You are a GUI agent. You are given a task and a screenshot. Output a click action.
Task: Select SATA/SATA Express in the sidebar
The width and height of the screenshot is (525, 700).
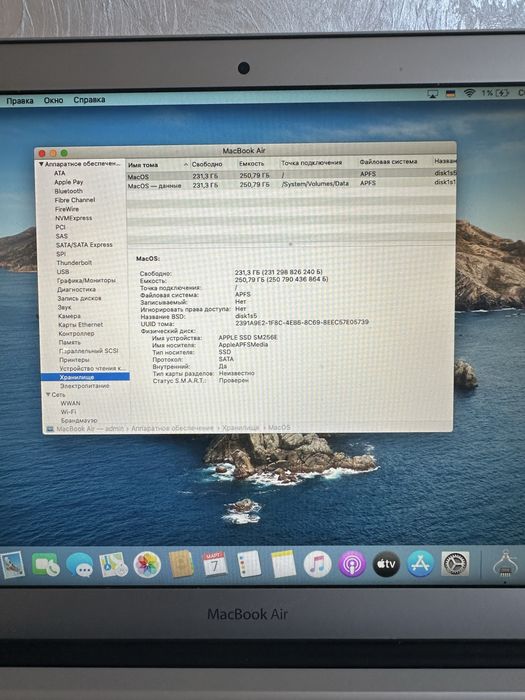coord(84,245)
